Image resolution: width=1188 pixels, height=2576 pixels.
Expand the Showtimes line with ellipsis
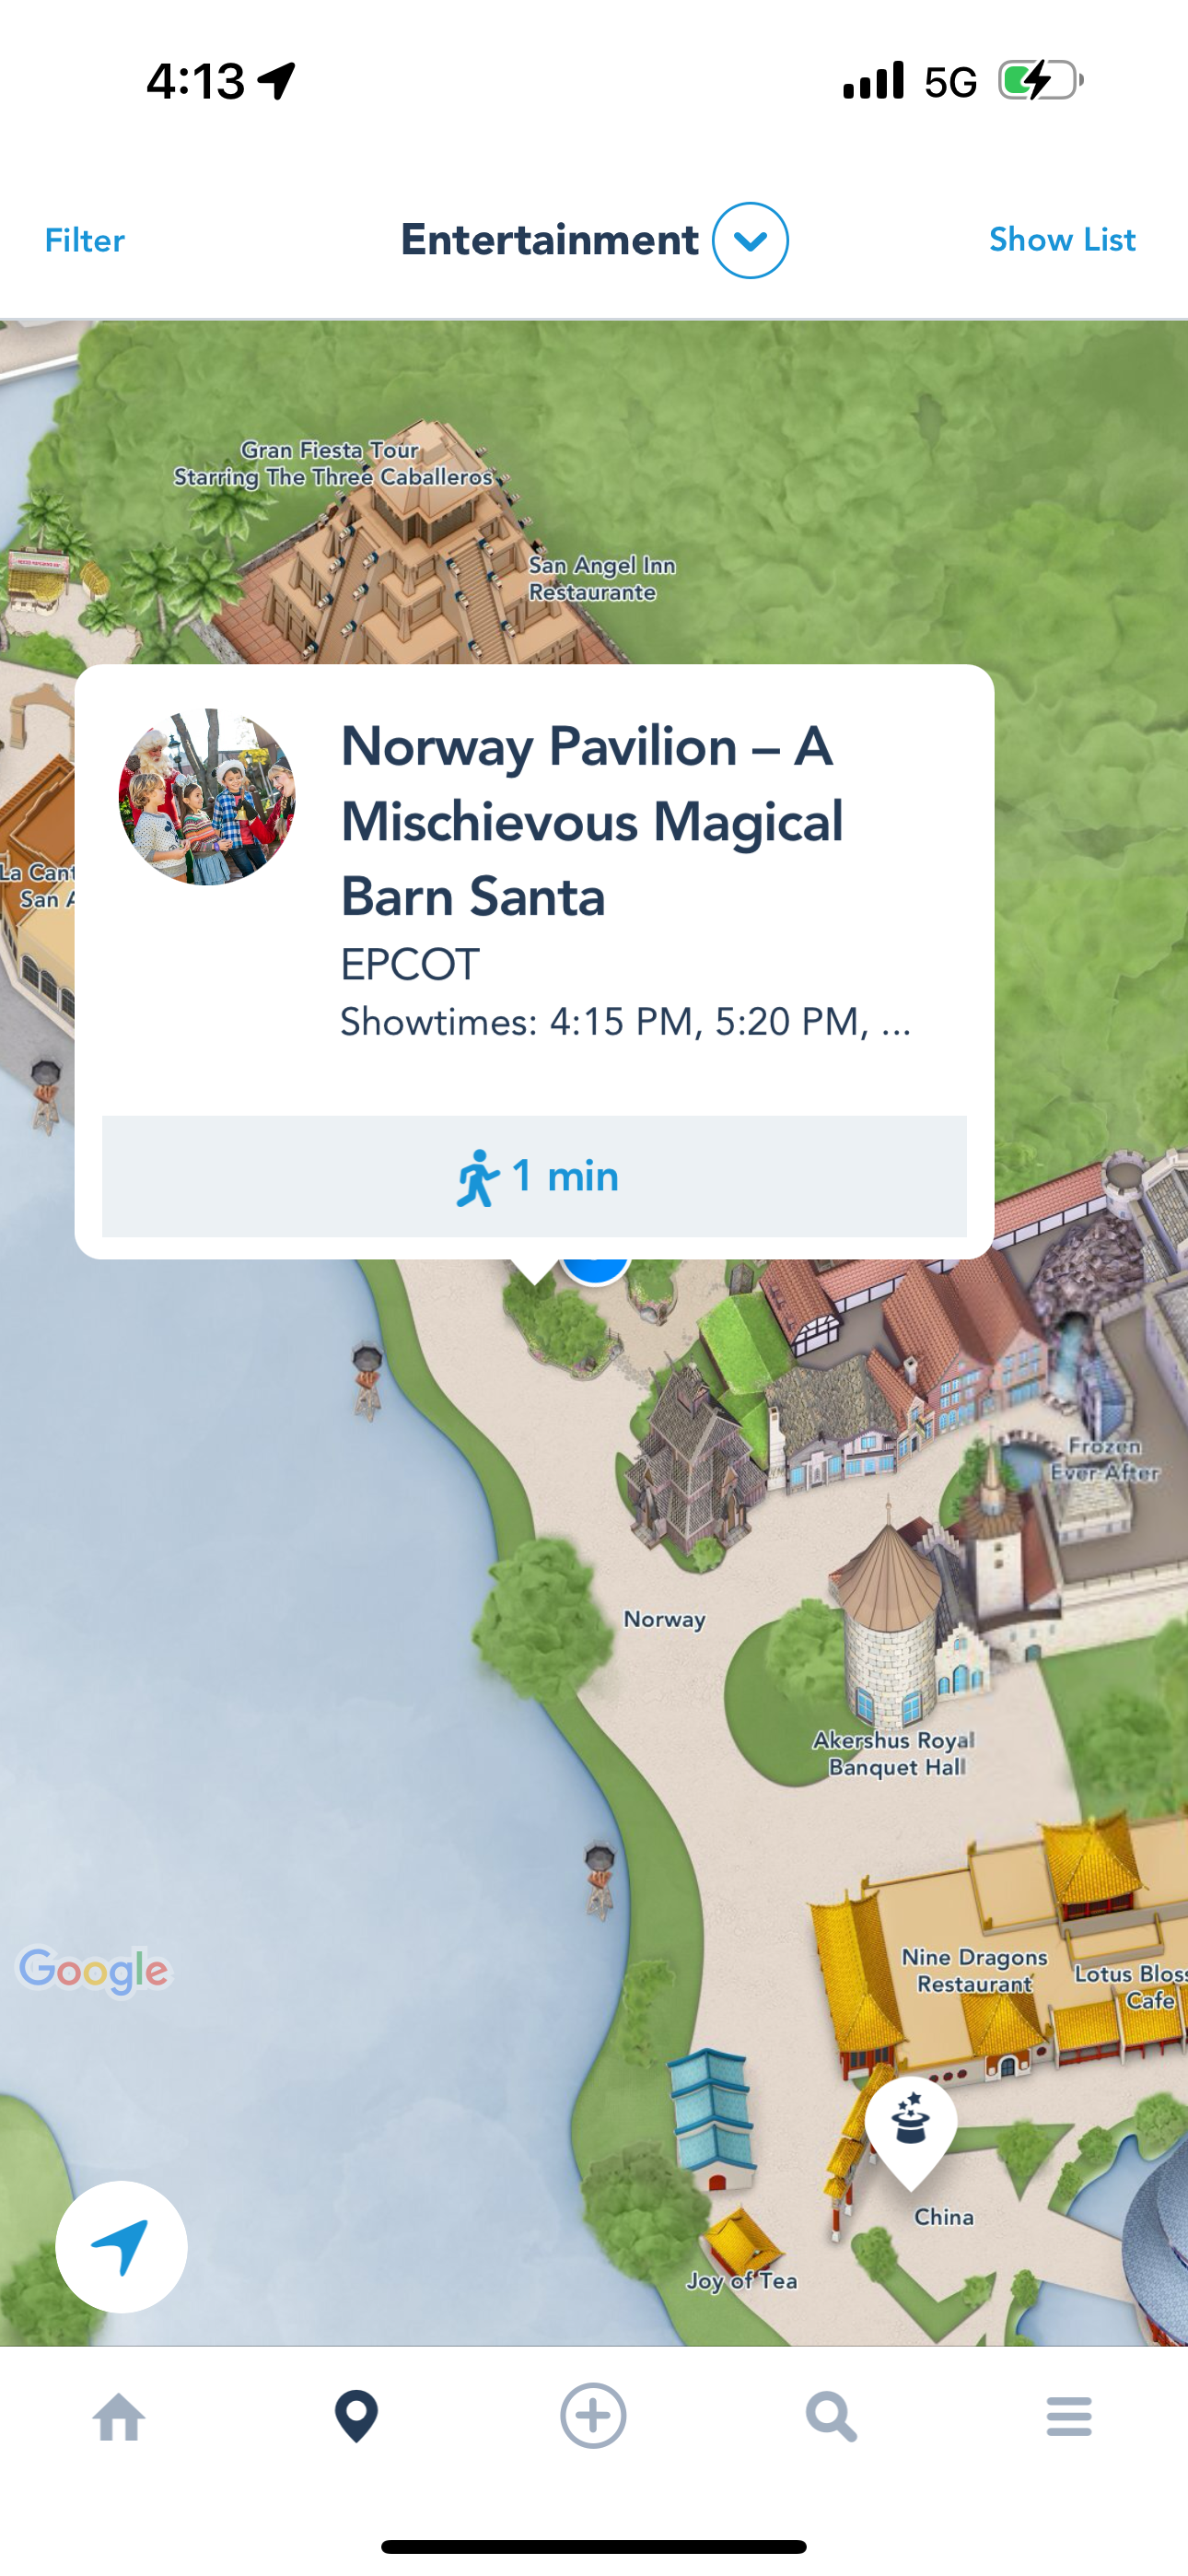(626, 1022)
